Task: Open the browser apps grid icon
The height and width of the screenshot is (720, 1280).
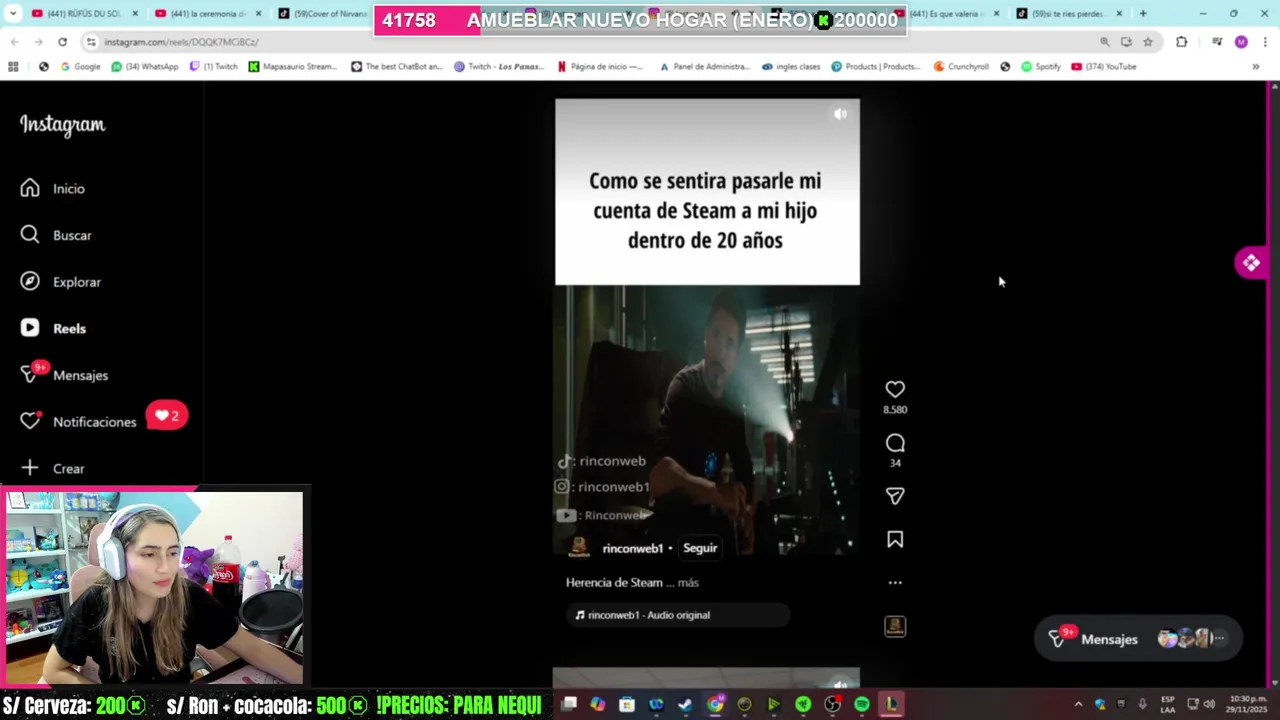Action: click(x=13, y=67)
